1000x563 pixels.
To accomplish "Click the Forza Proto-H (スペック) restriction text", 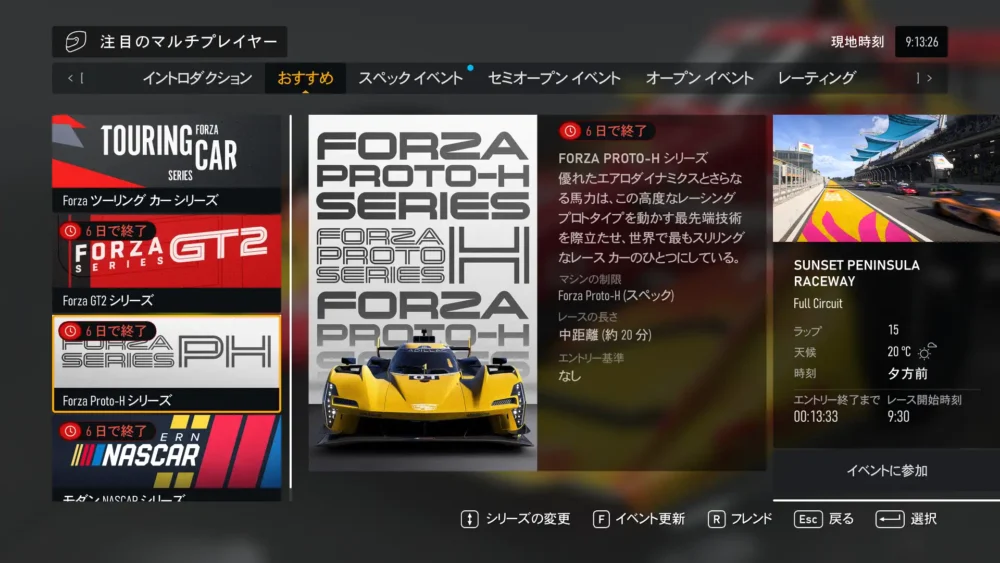I will coord(616,295).
